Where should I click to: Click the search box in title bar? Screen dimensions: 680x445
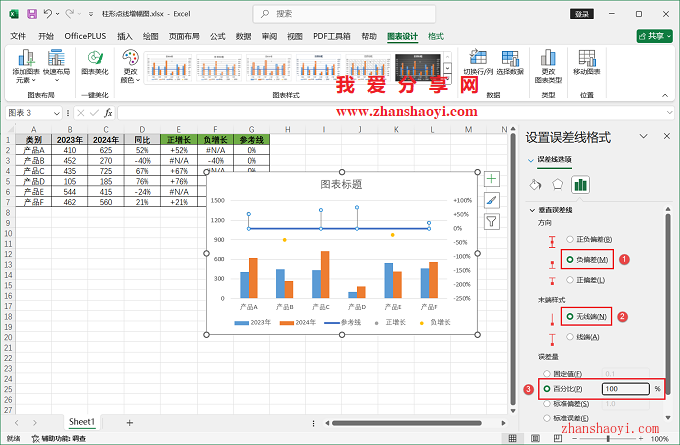pos(344,14)
